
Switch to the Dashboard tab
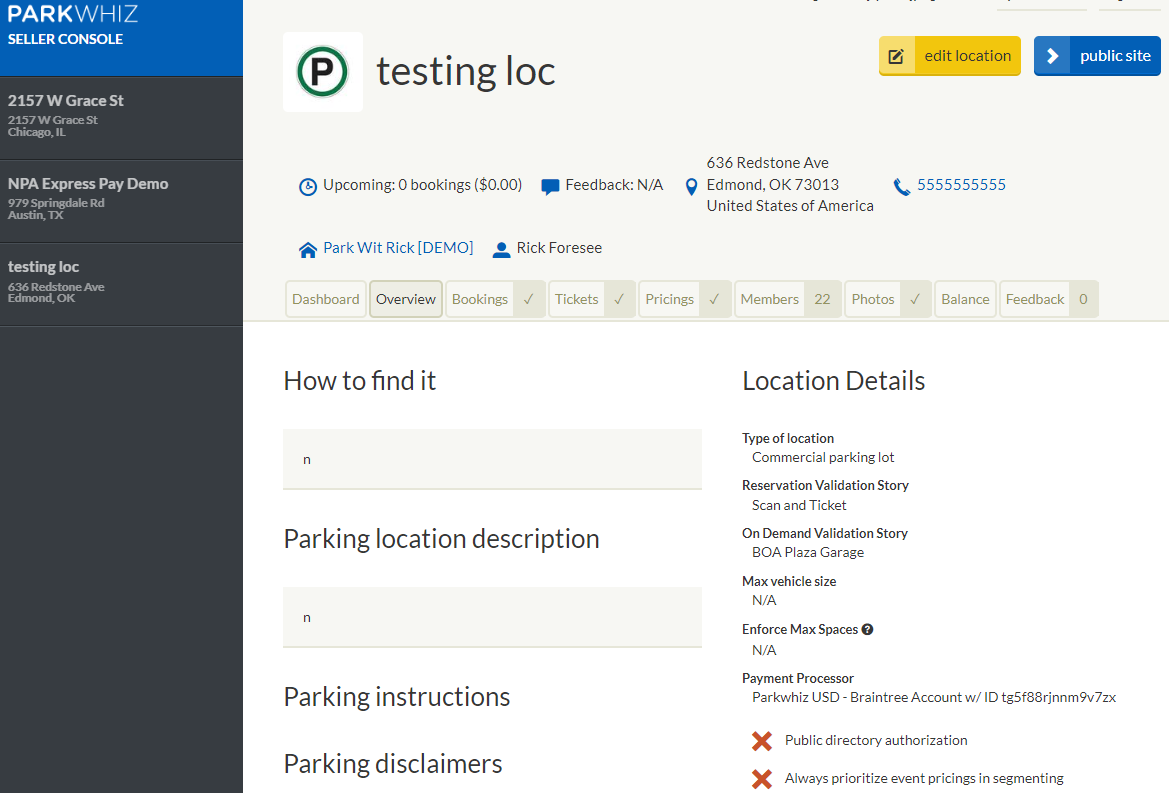326,299
